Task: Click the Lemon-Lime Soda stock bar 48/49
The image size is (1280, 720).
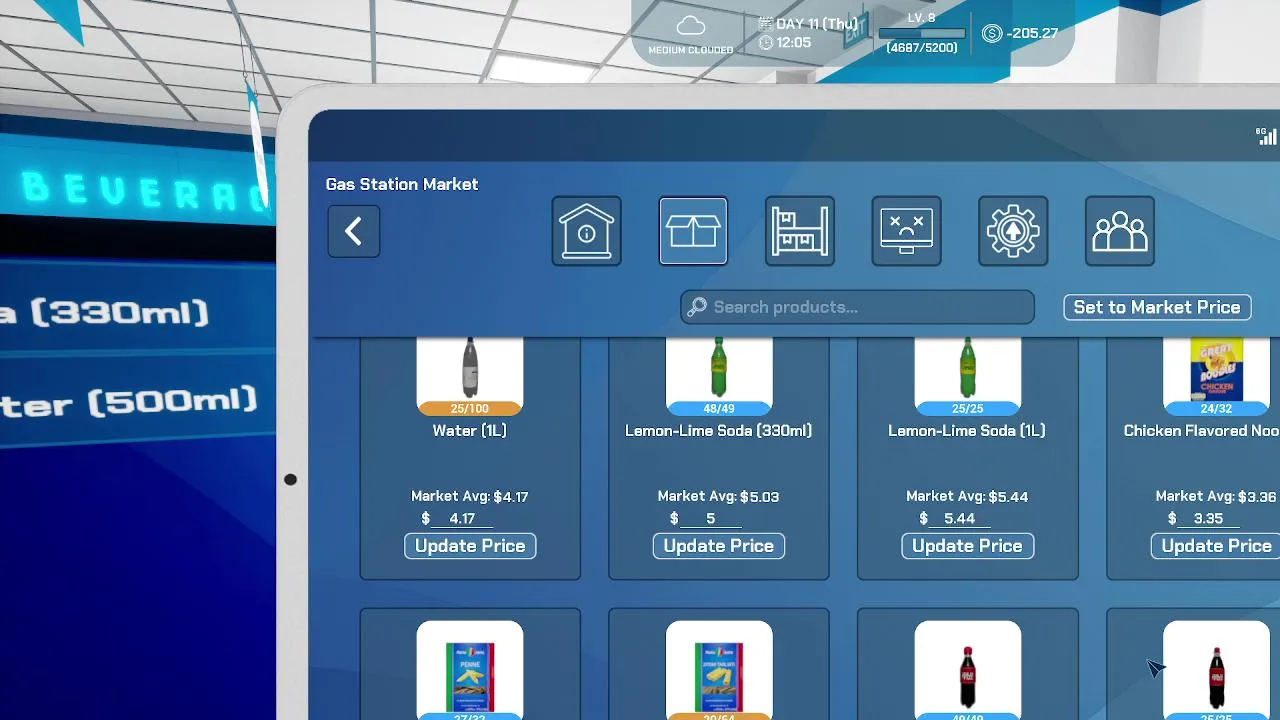Action: [x=719, y=408]
